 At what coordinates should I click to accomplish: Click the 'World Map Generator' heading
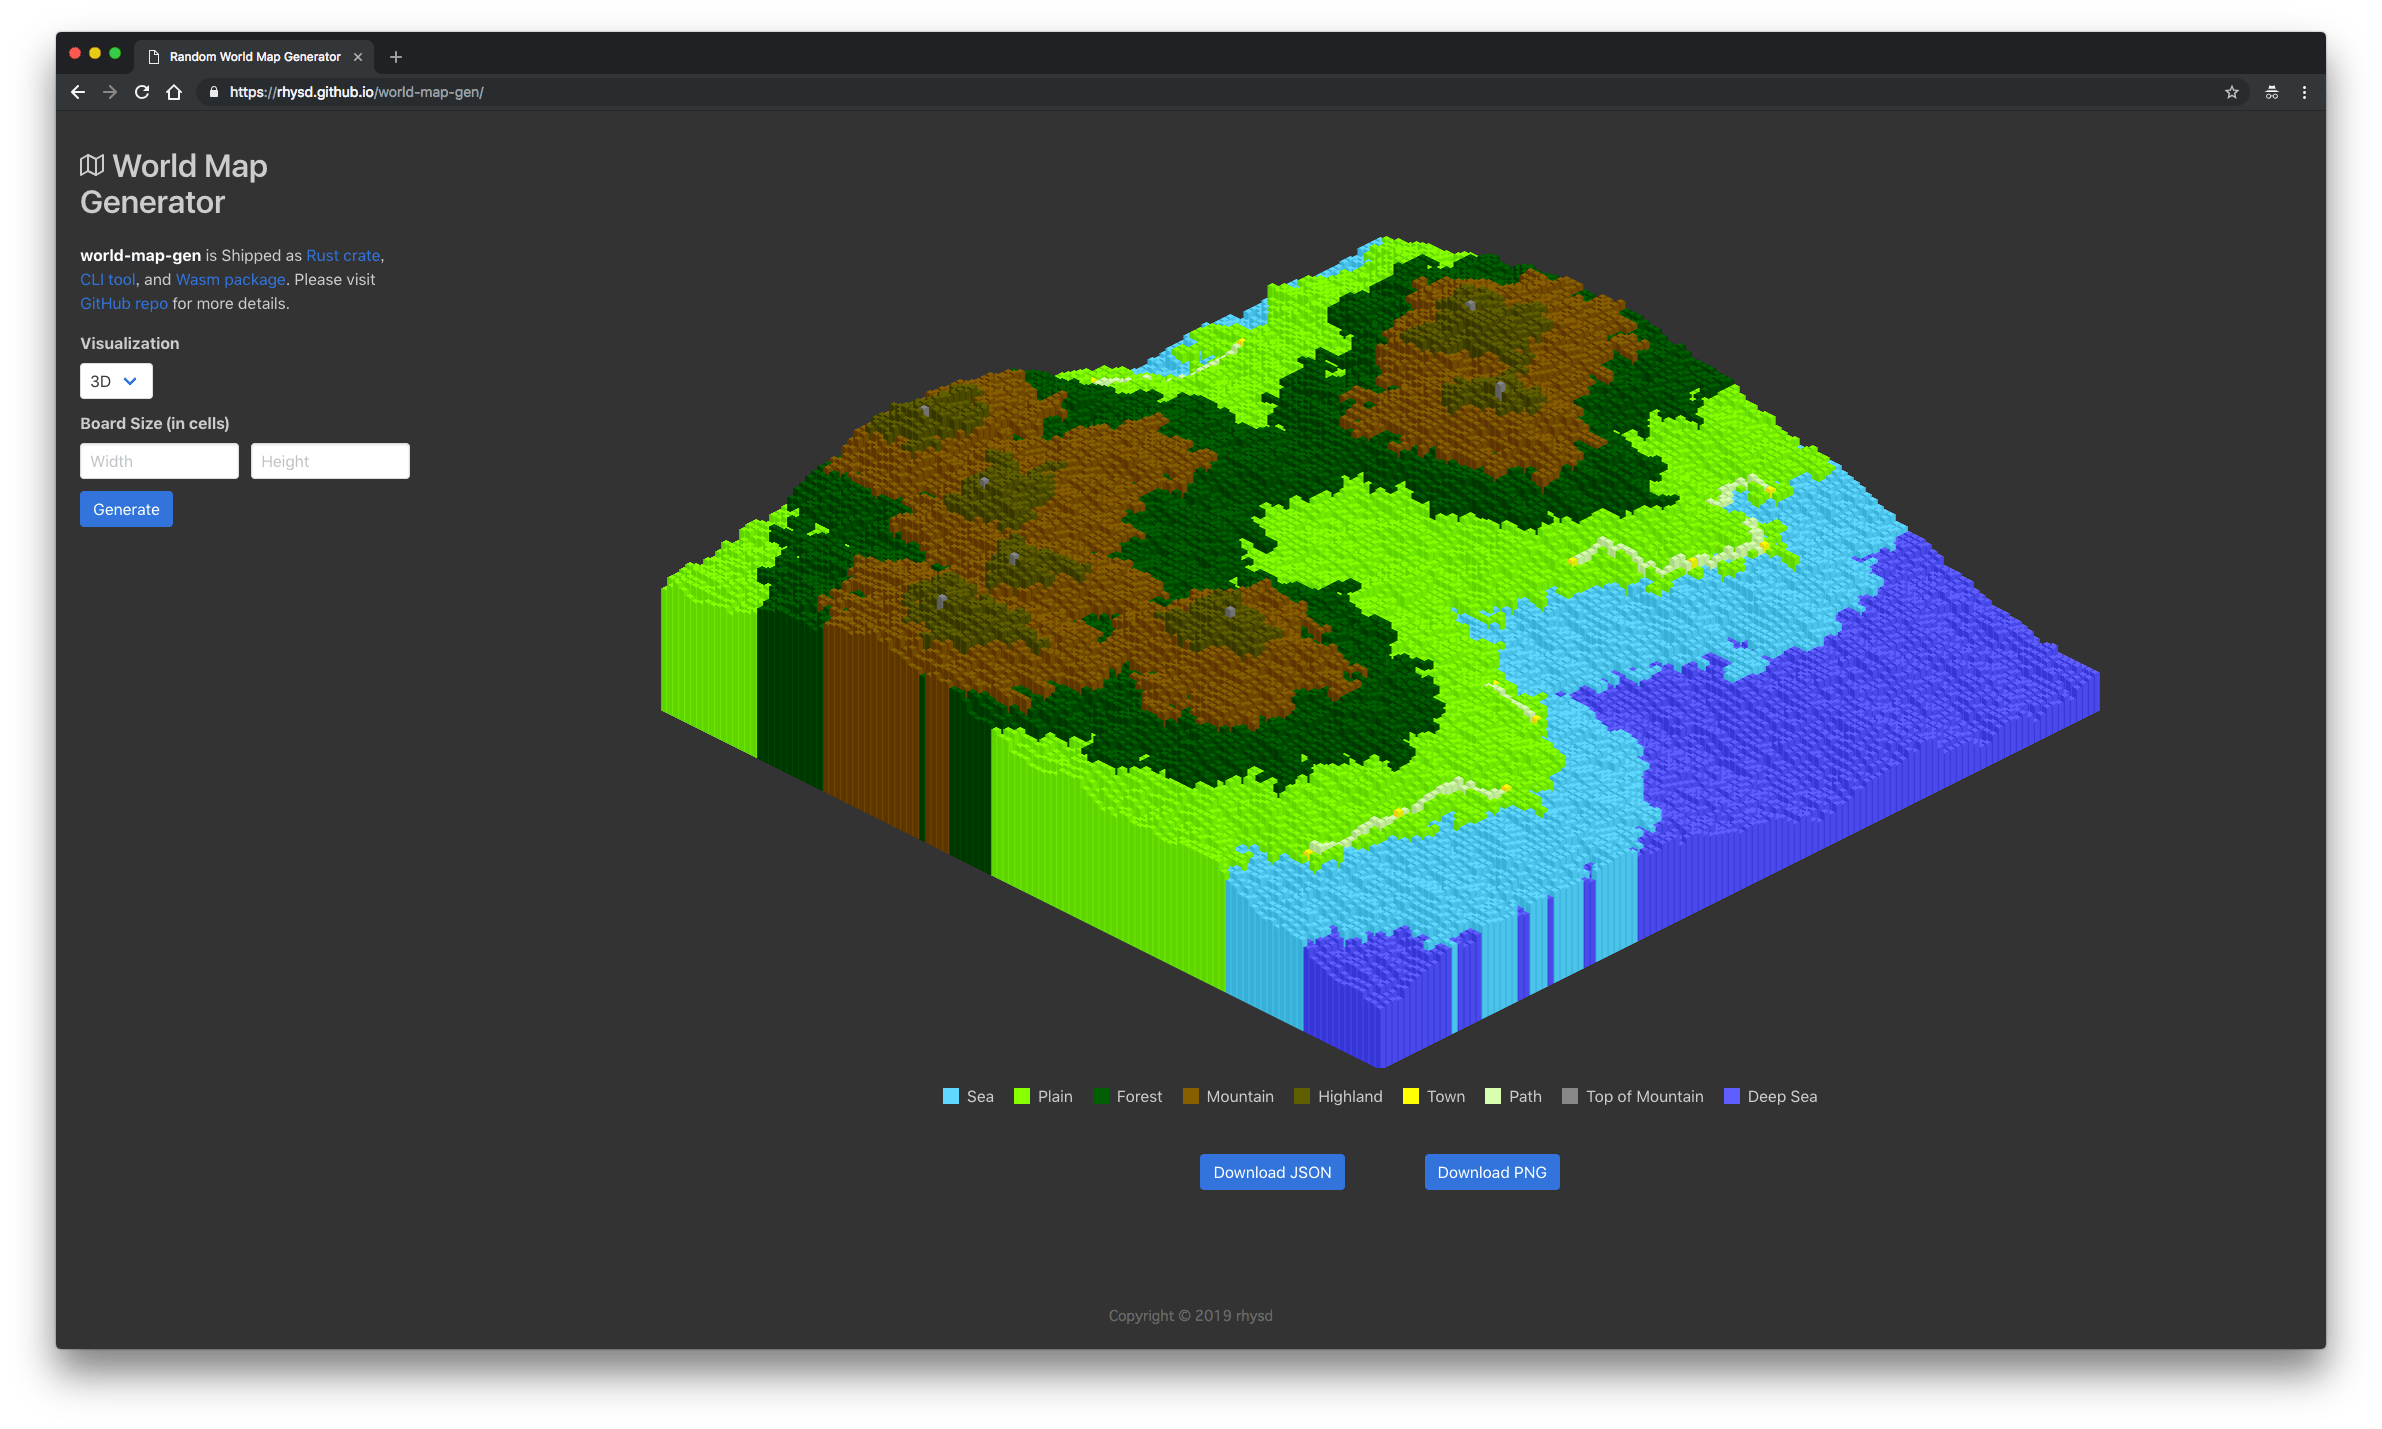pos(174,184)
